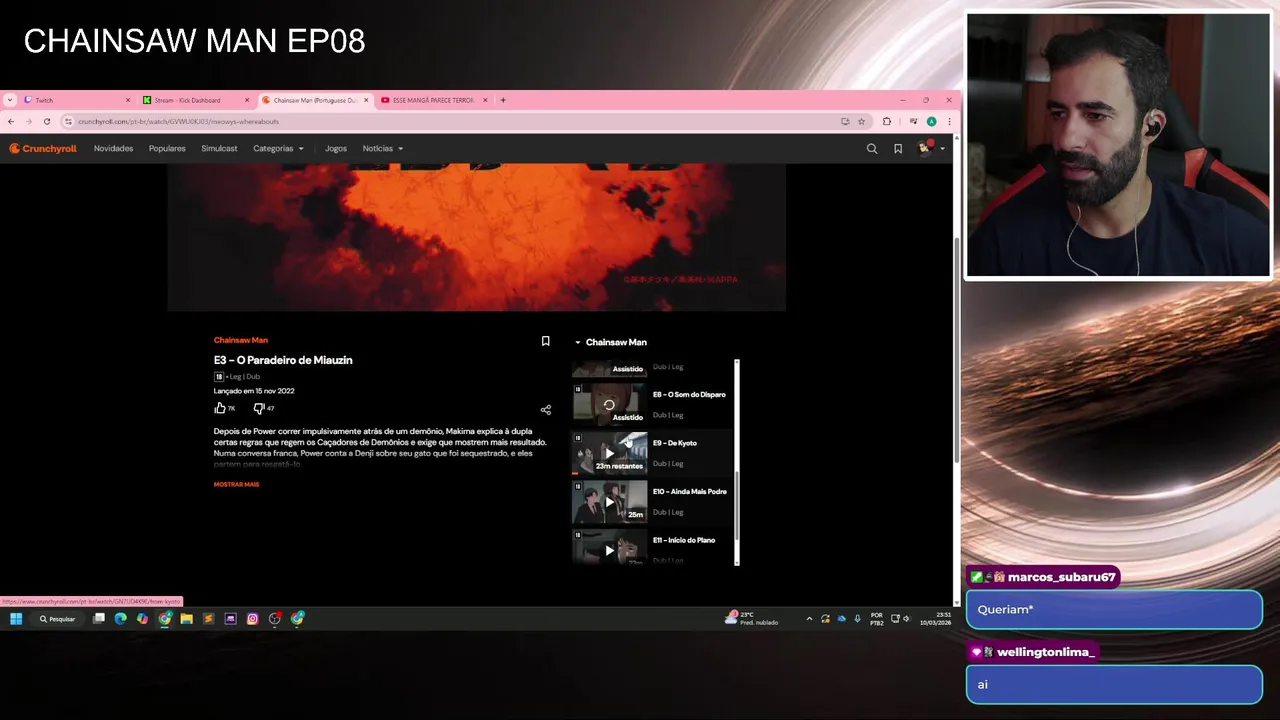Open Chrome three-dot menu
Image resolution: width=1280 pixels, height=720 pixels.
pos(949,121)
